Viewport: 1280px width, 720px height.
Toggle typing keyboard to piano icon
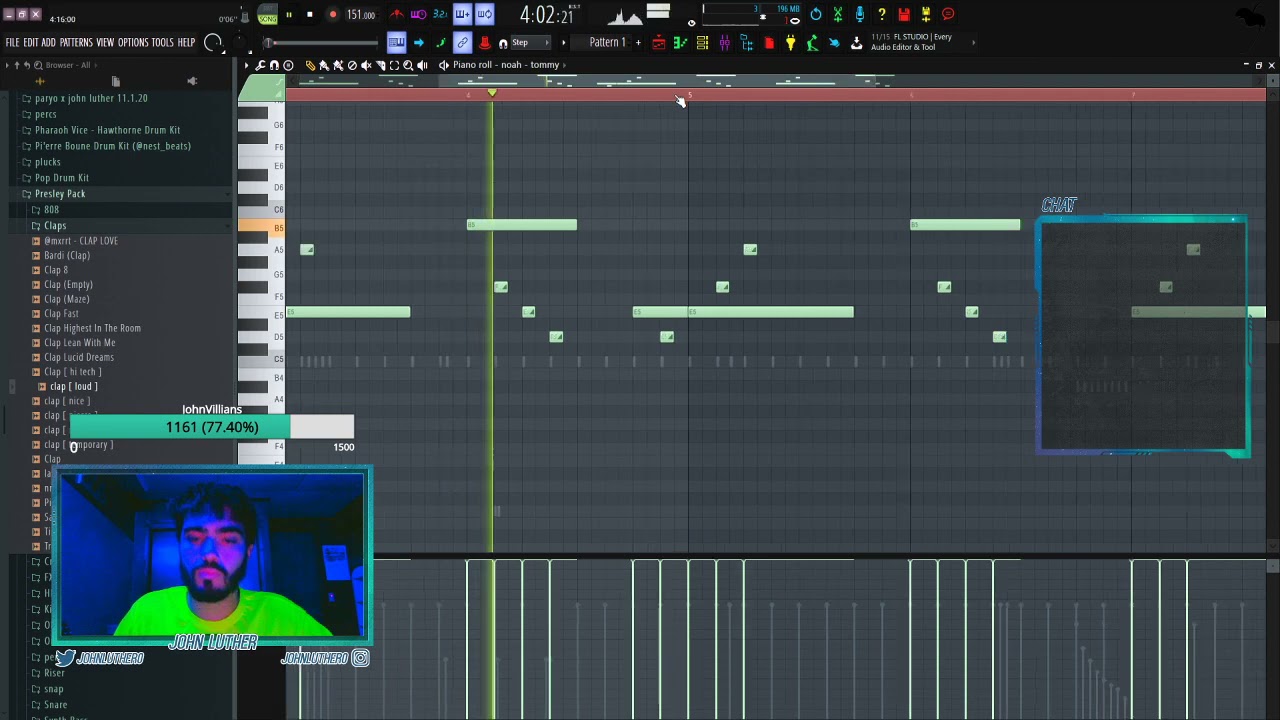(396, 42)
